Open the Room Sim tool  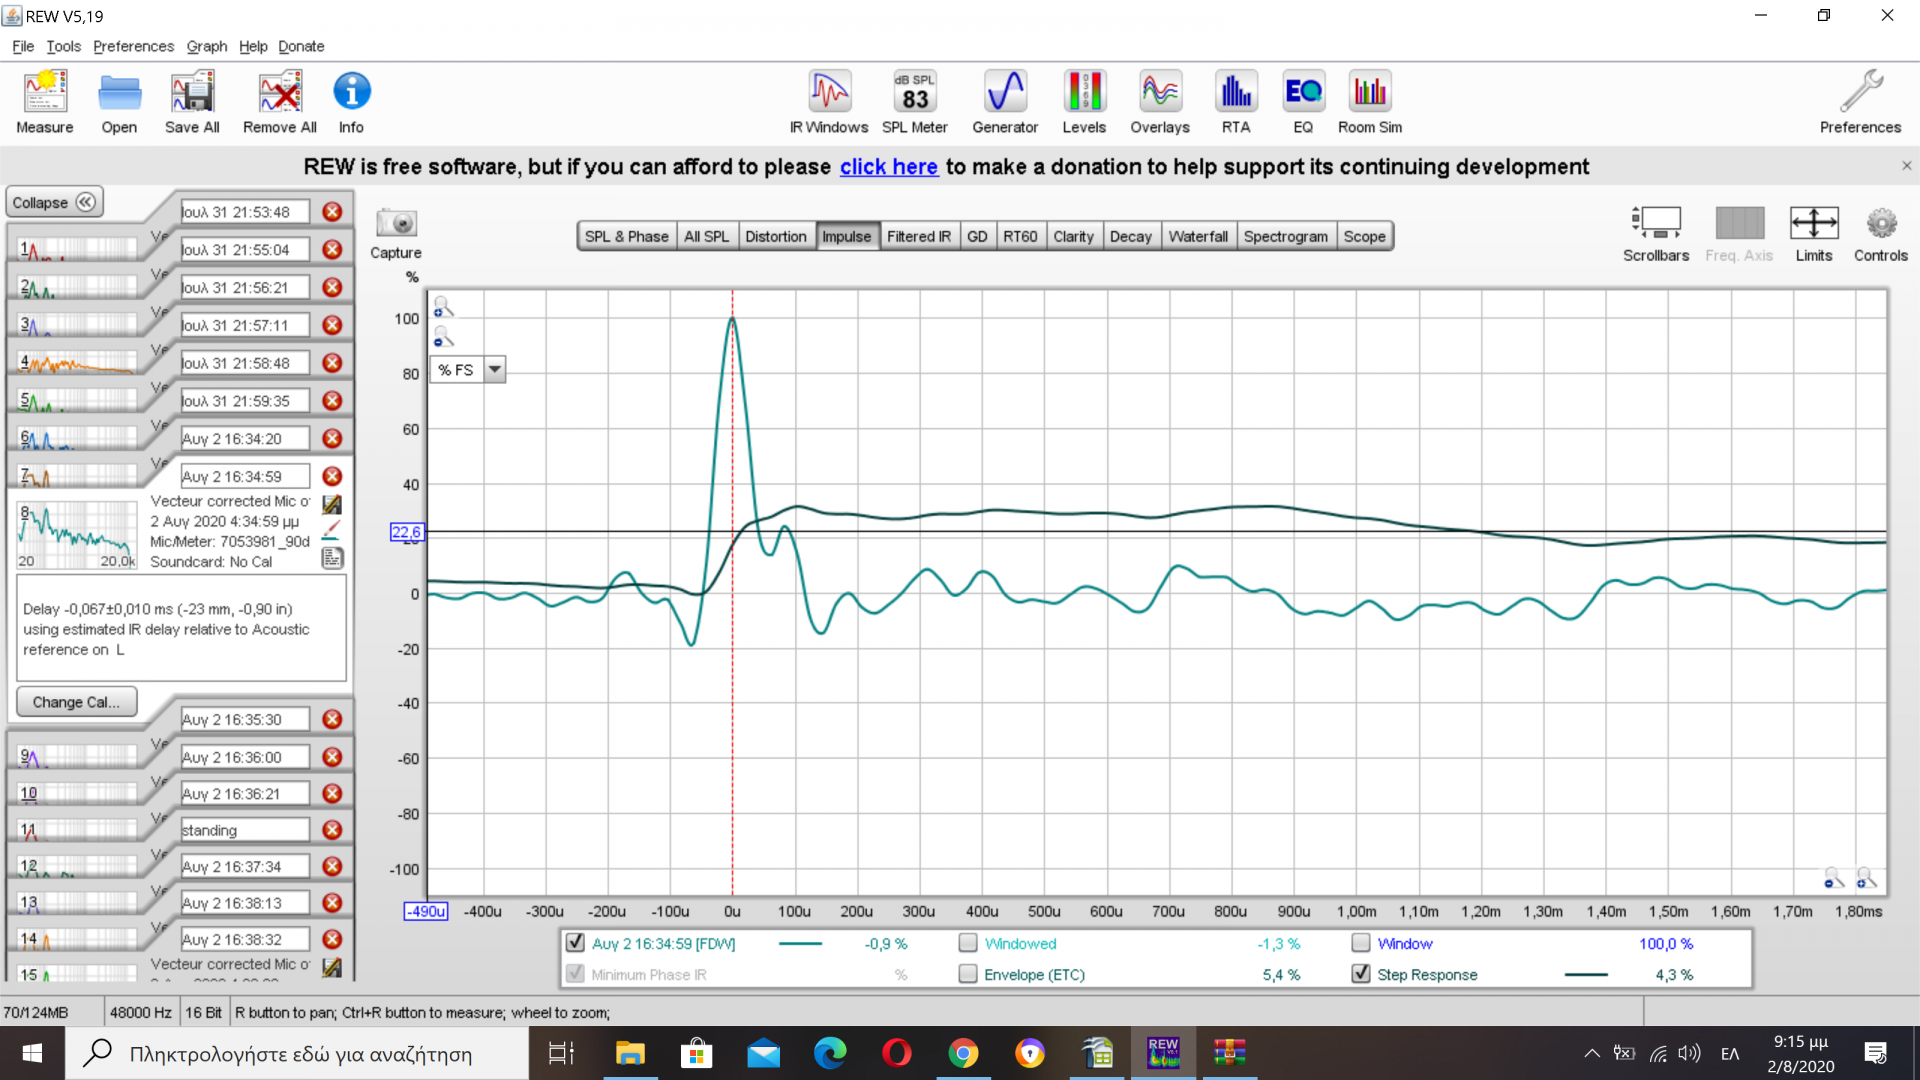click(x=1369, y=102)
